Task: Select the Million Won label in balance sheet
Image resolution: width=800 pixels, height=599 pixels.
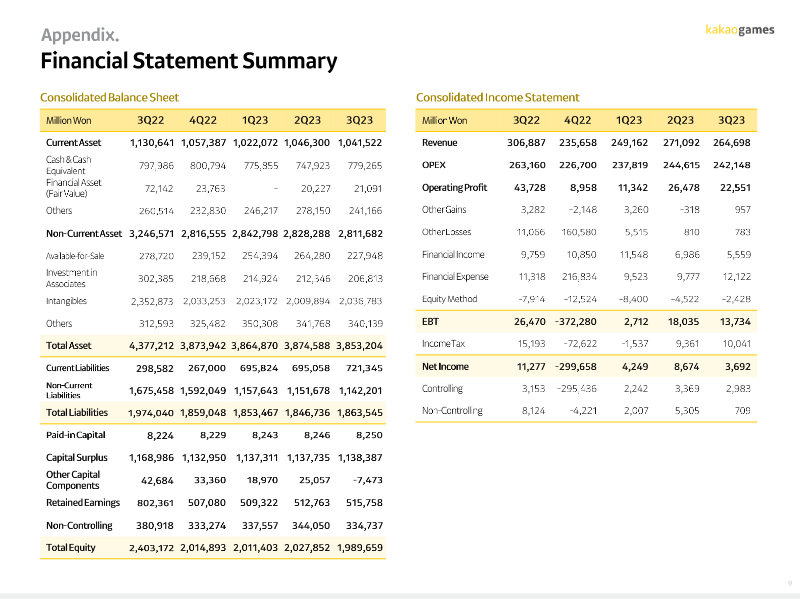Action: [68, 121]
